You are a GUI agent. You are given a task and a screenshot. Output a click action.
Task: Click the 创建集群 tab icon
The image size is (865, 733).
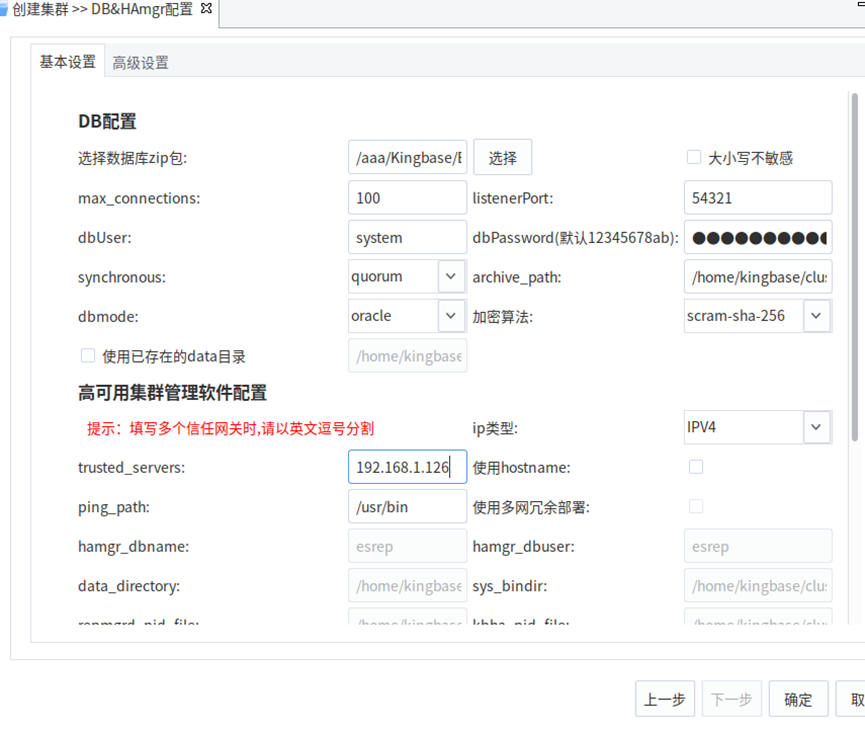point(4,9)
